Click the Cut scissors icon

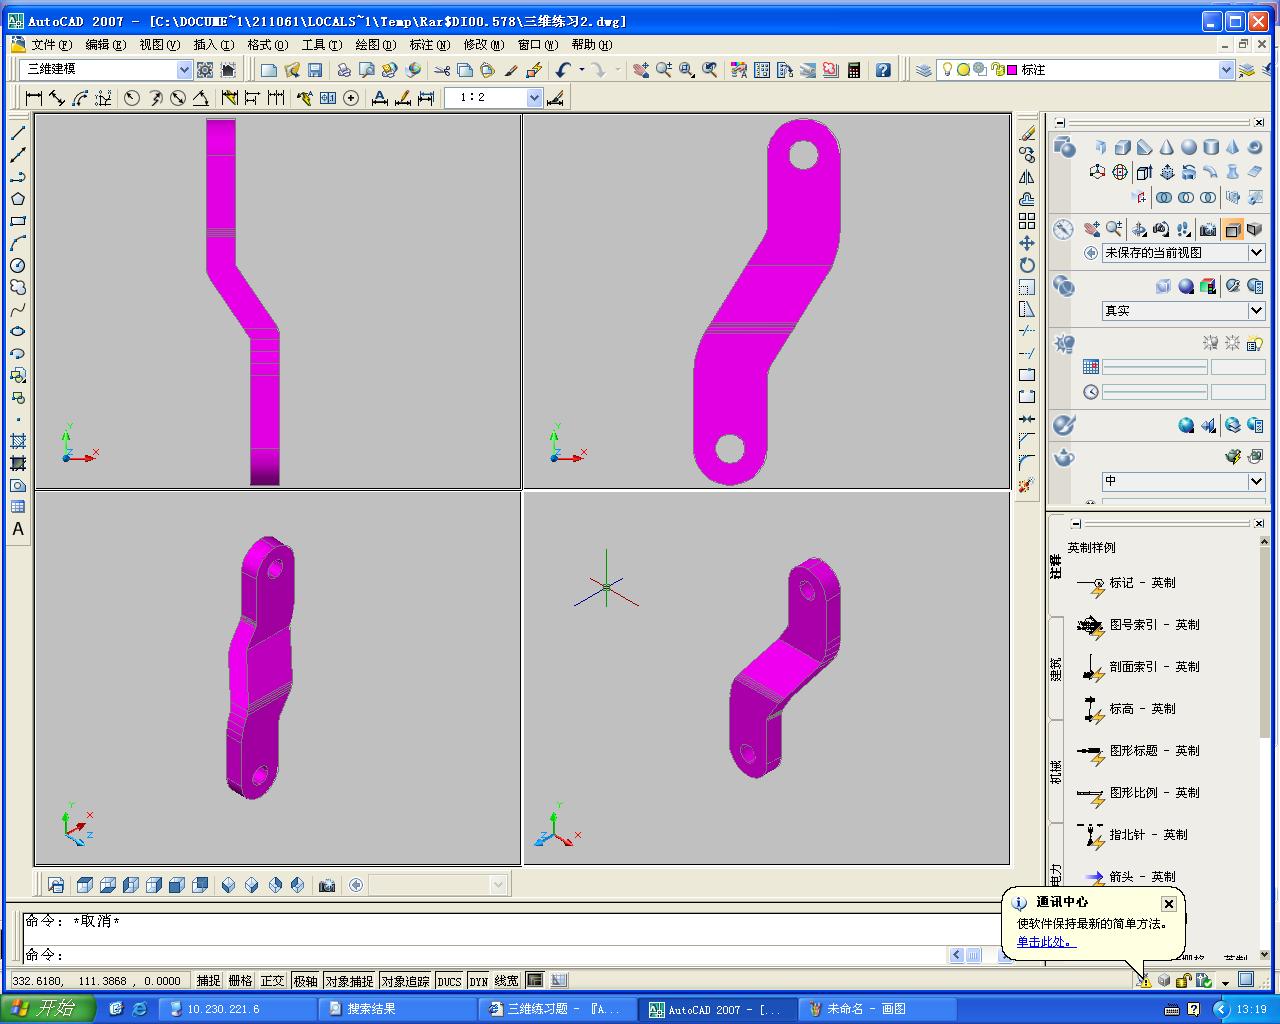tap(442, 70)
